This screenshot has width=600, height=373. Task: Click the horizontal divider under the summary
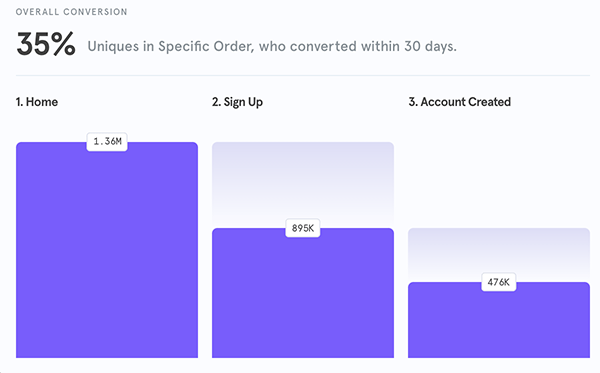point(303,75)
